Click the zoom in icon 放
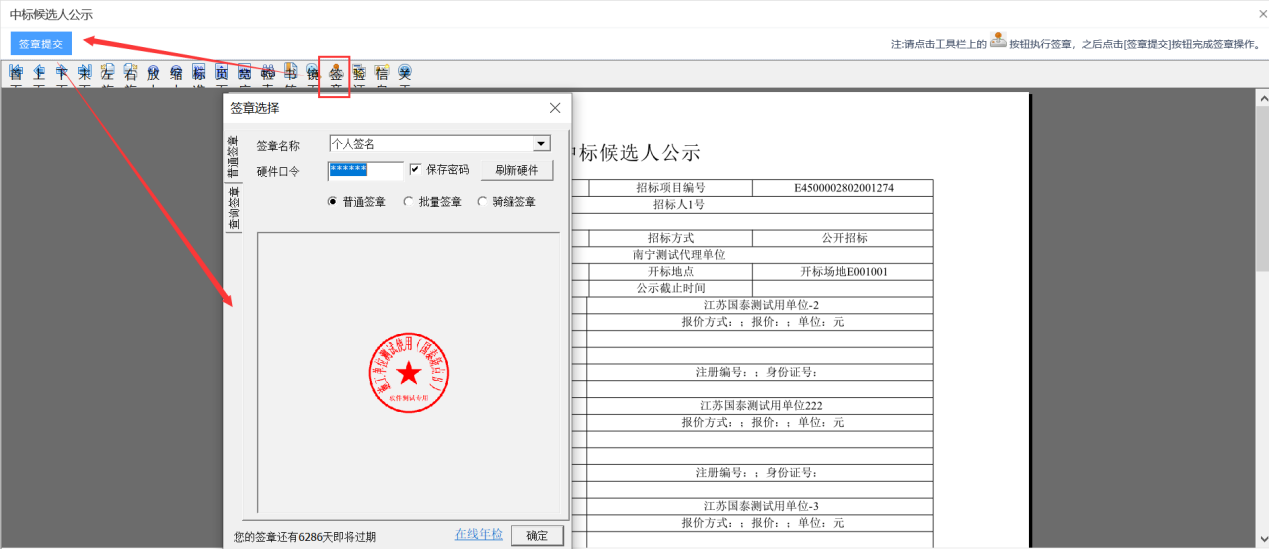The image size is (1269, 549). (153, 73)
